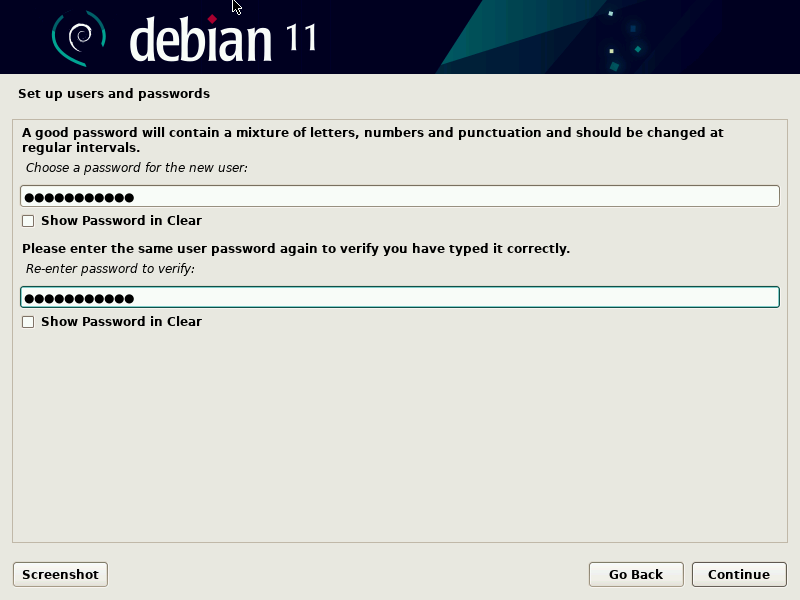Click the second "Show Password in Clear" label text

121,322
